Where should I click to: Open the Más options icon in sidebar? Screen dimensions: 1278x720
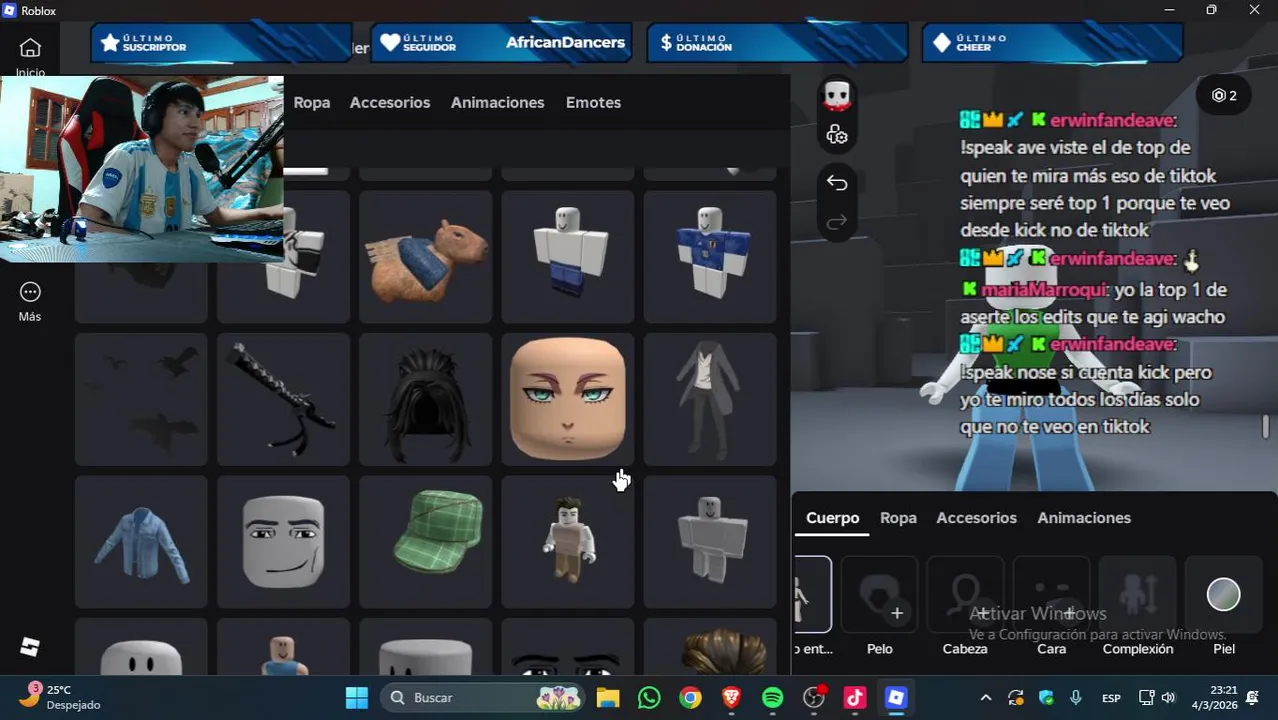(30, 292)
